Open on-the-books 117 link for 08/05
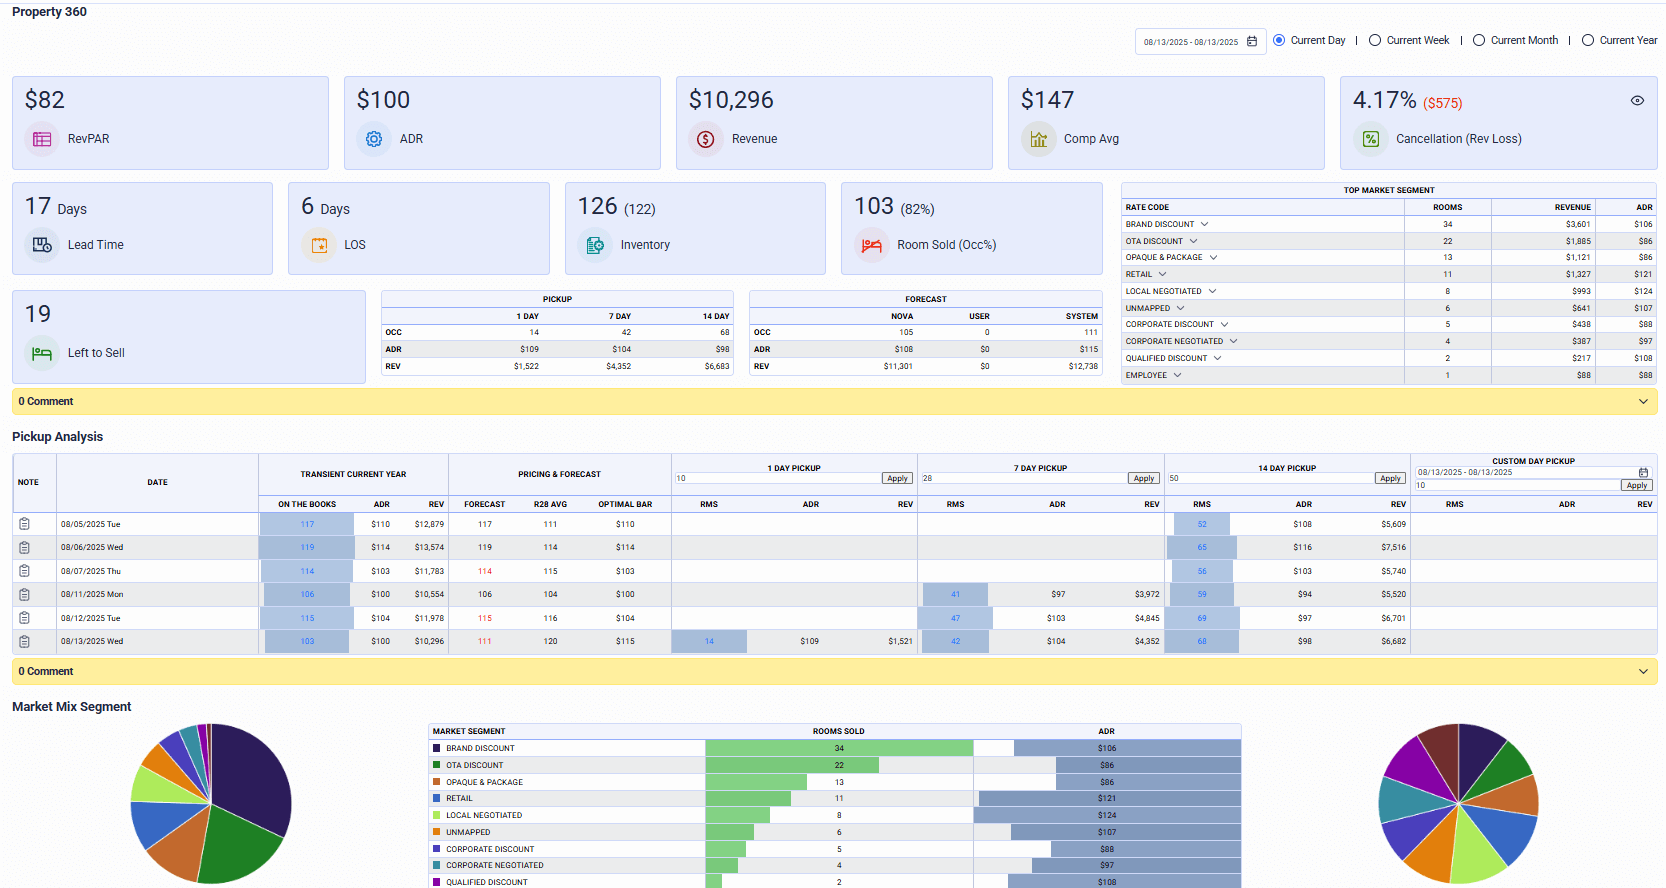This screenshot has width=1666, height=888. (x=307, y=524)
